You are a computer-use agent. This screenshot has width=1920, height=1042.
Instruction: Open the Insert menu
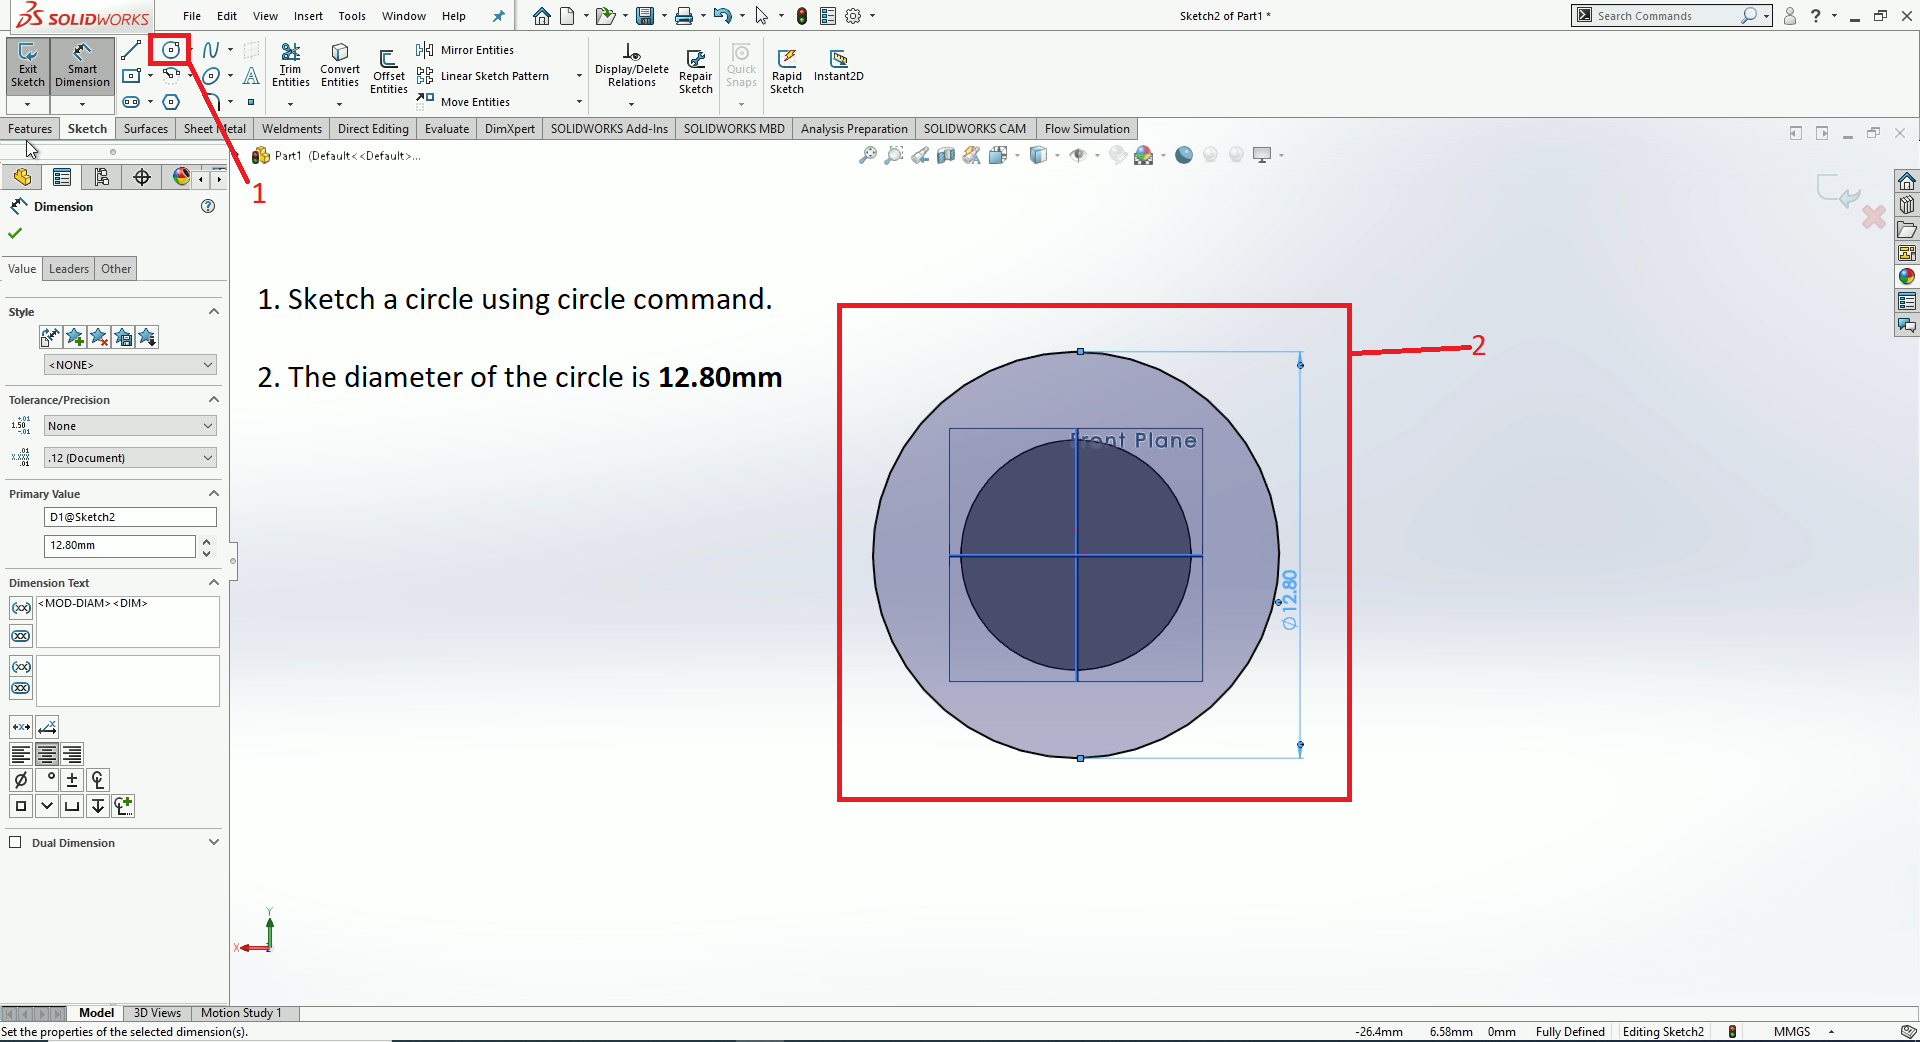[x=308, y=16]
